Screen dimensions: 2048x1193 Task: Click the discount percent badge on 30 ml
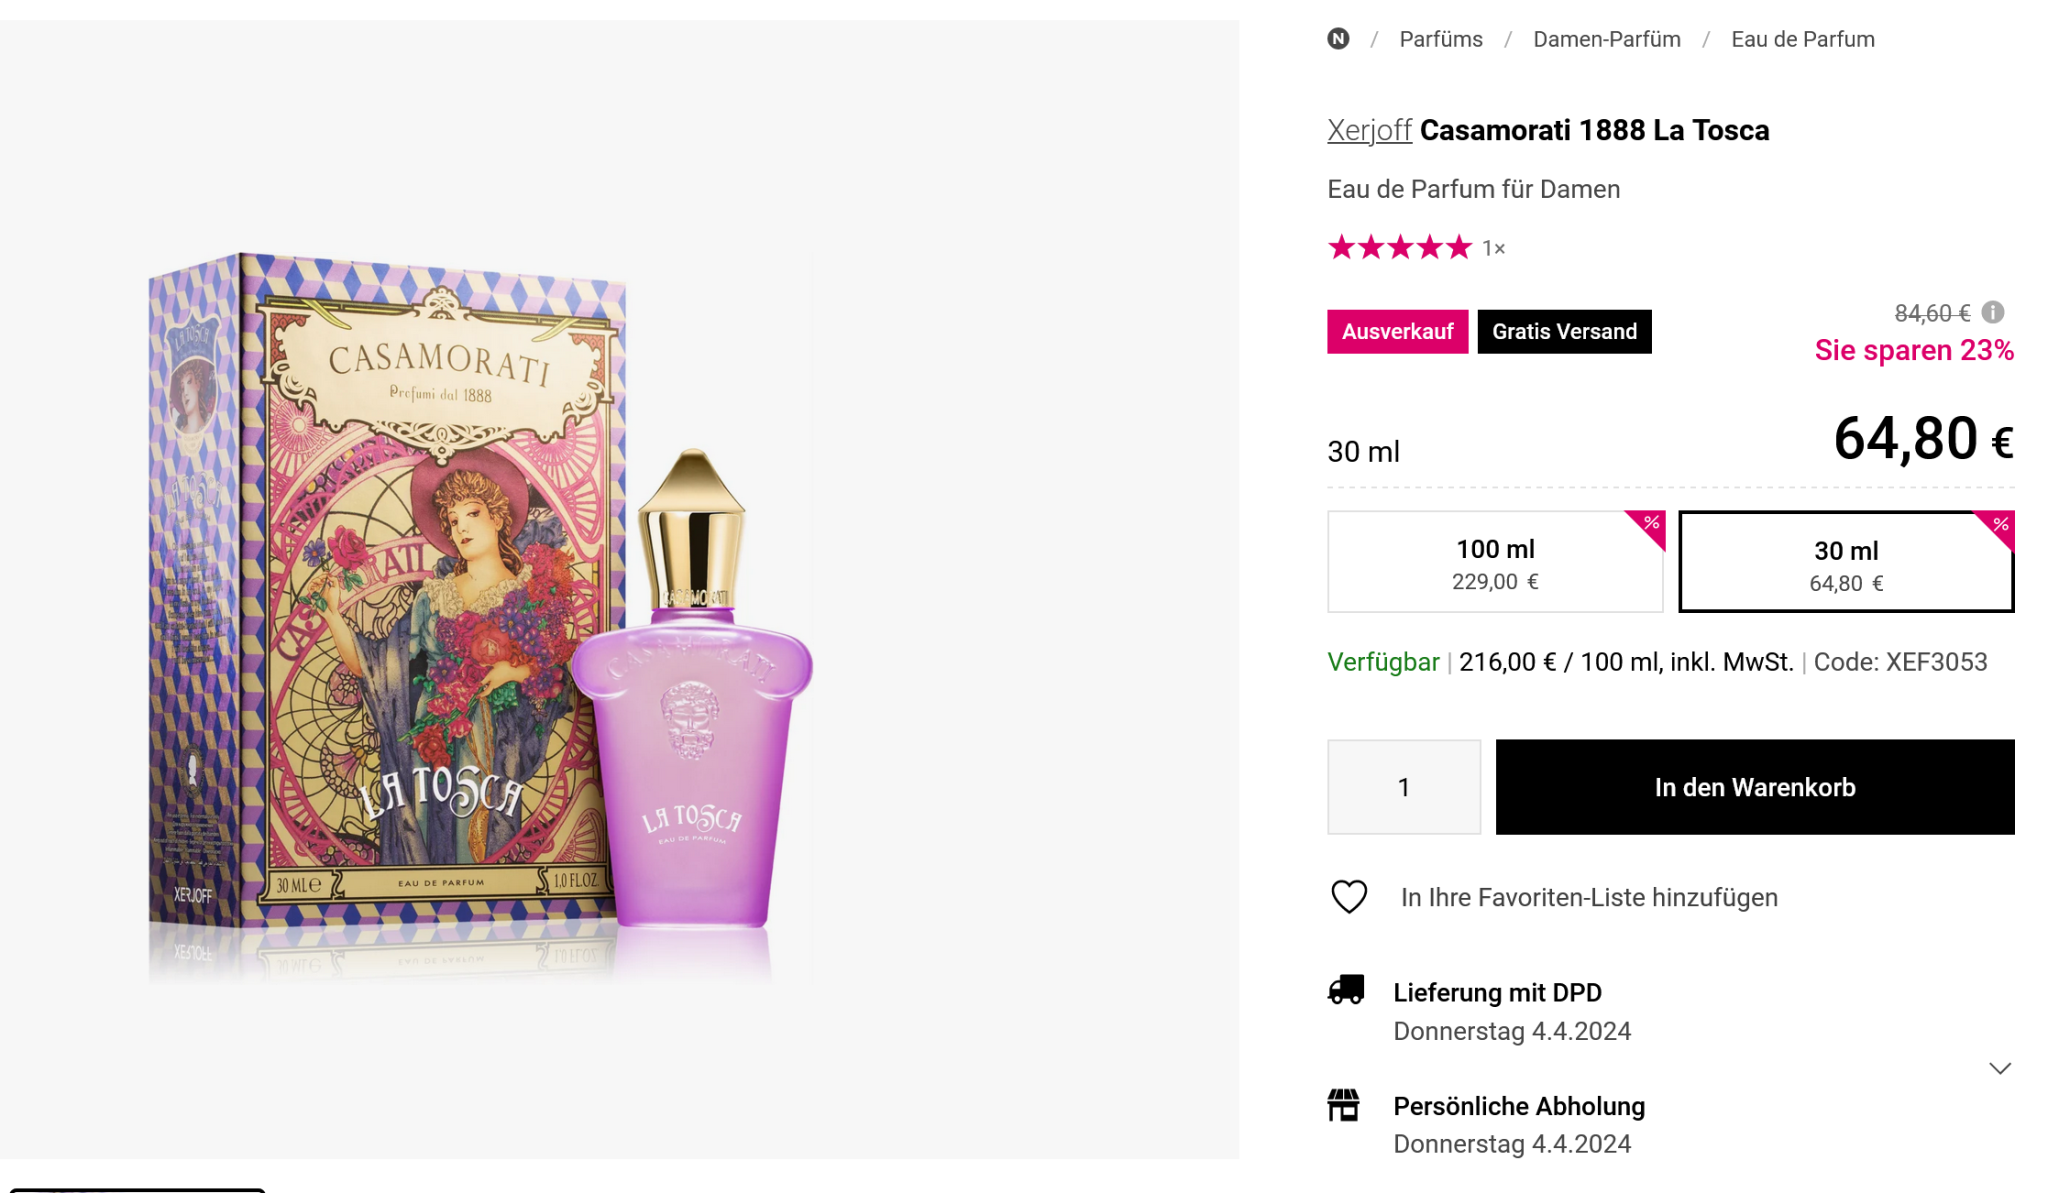pyautogui.click(x=1999, y=526)
